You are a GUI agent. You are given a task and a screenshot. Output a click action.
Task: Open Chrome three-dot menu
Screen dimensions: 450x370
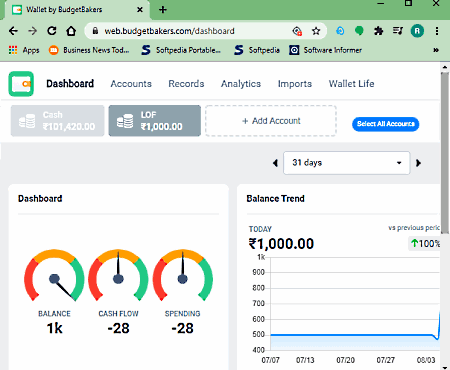(437, 31)
